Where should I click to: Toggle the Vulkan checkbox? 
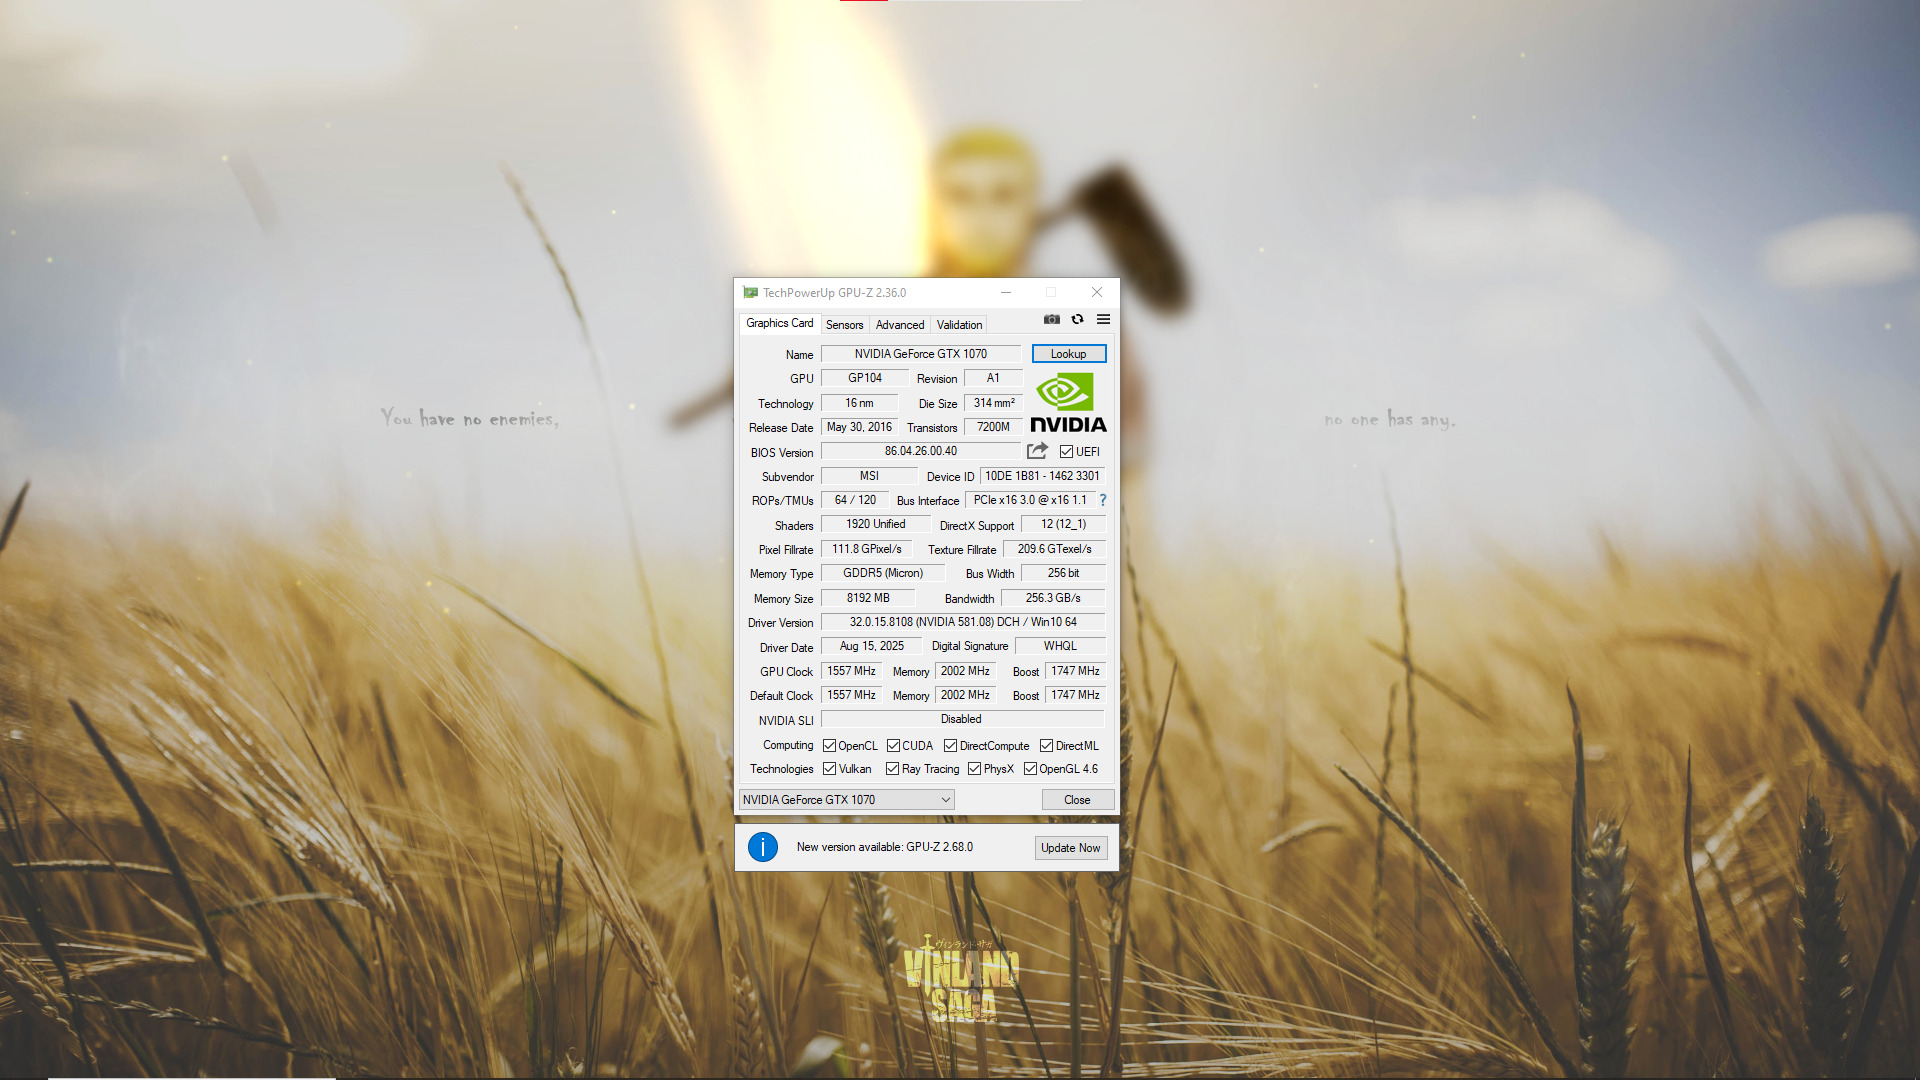click(x=829, y=769)
